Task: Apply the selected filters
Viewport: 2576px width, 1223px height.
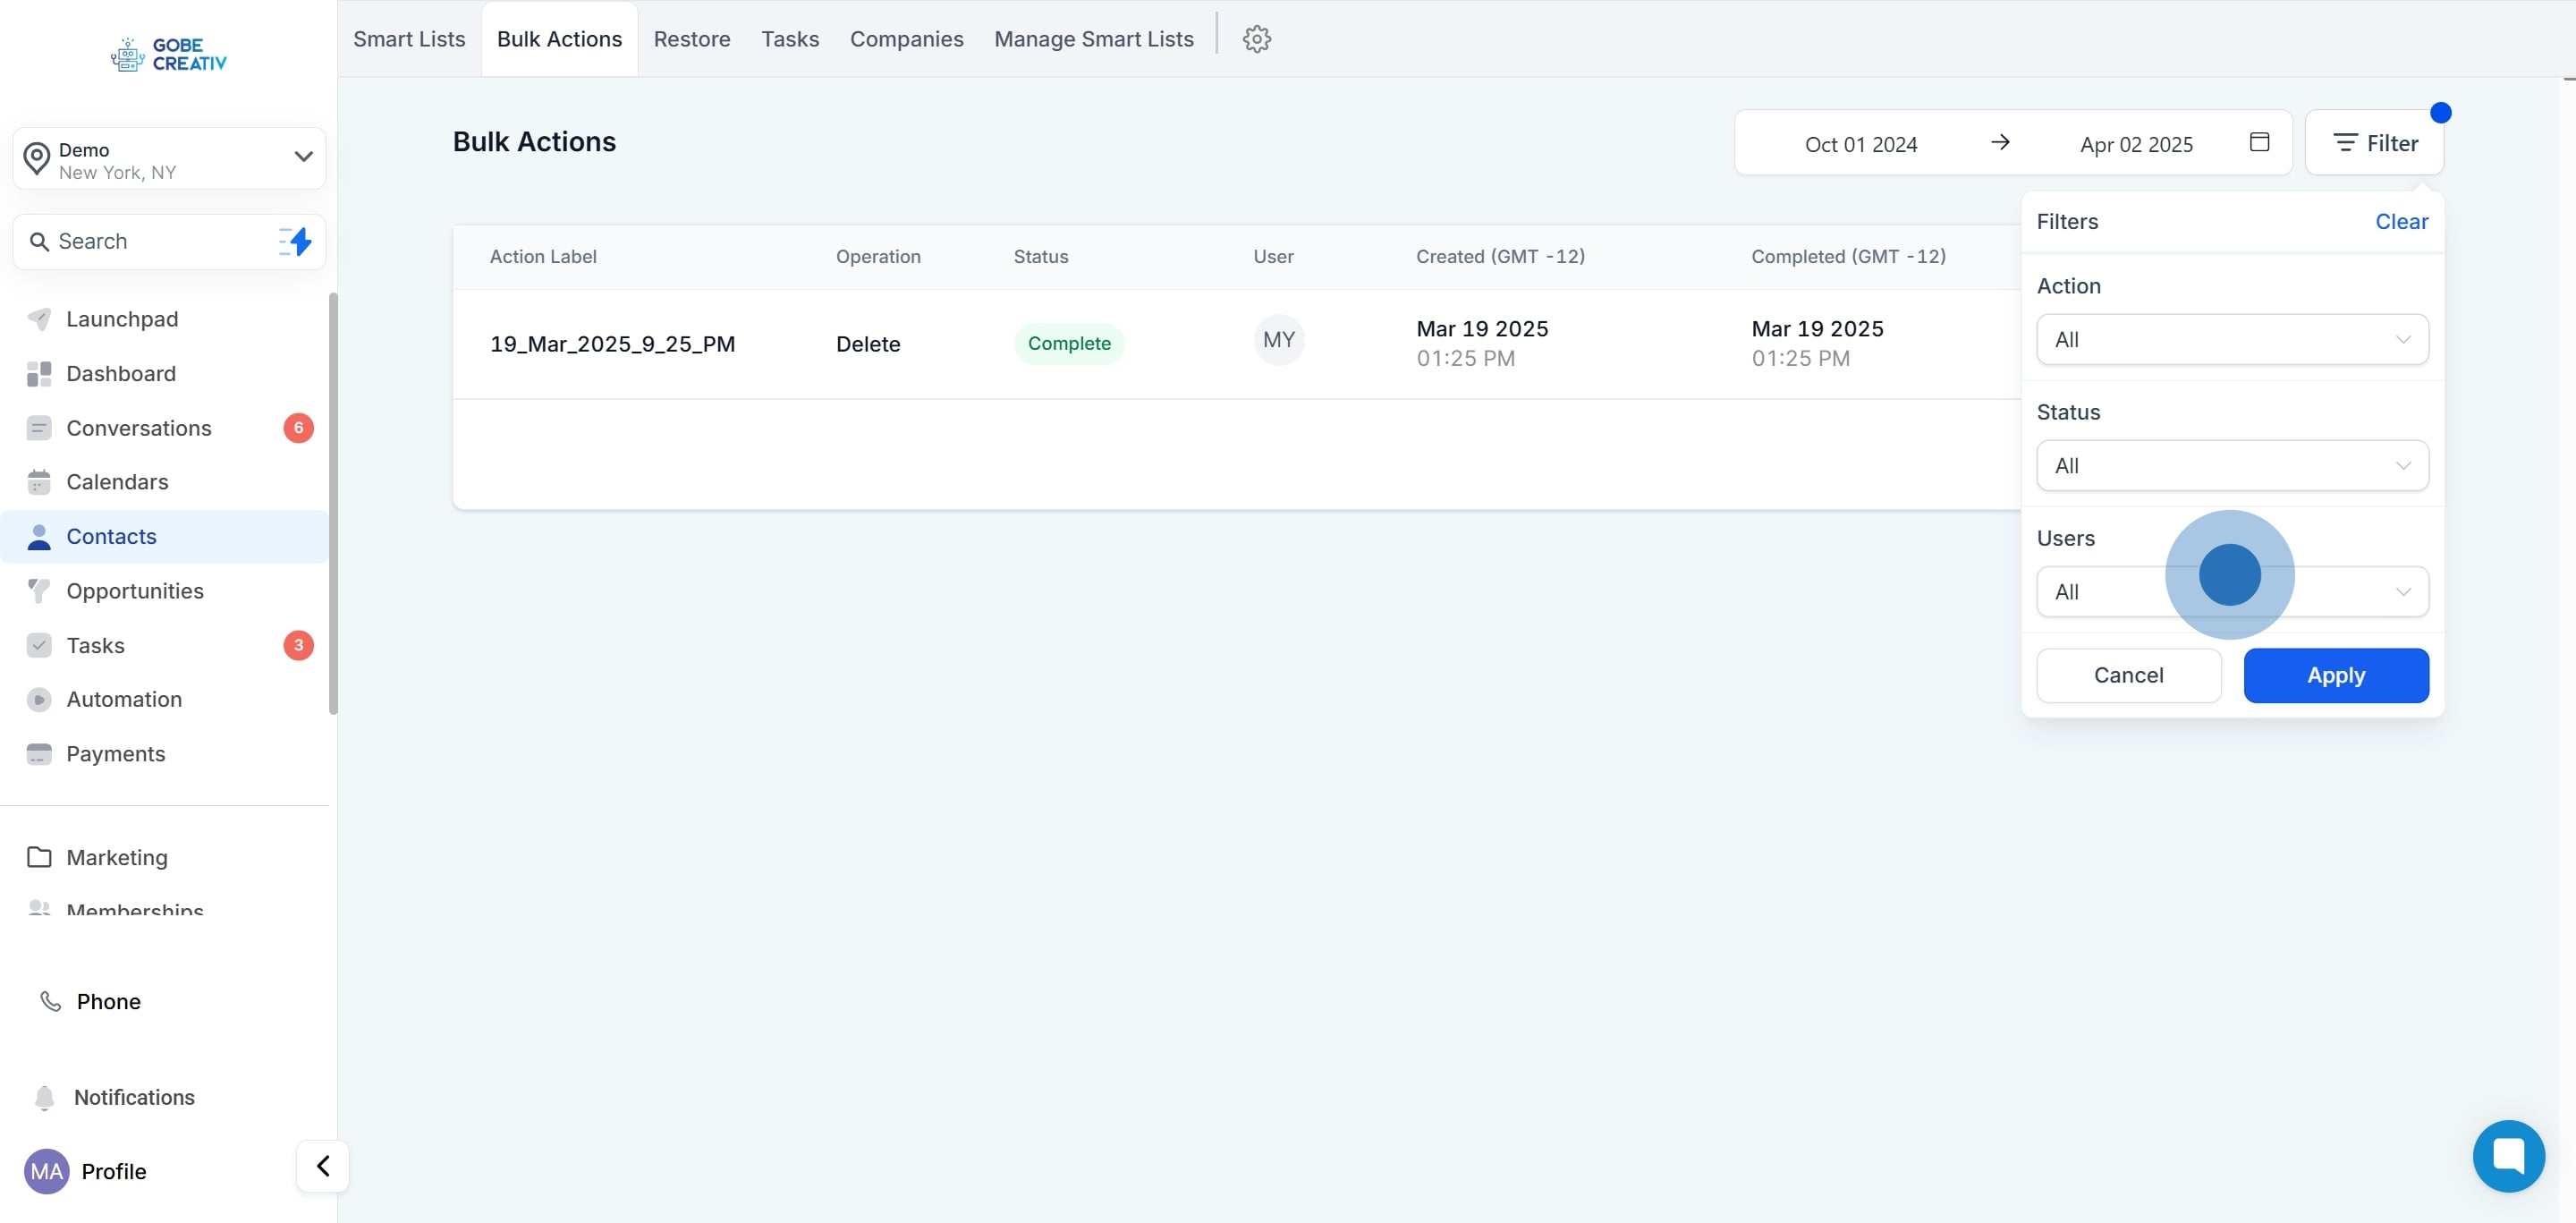Action: coord(2335,675)
